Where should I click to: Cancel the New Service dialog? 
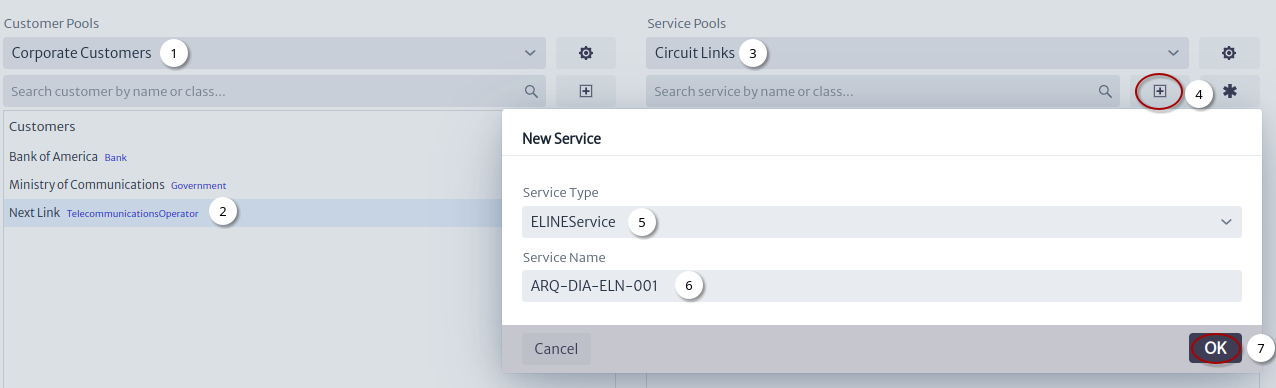(556, 349)
